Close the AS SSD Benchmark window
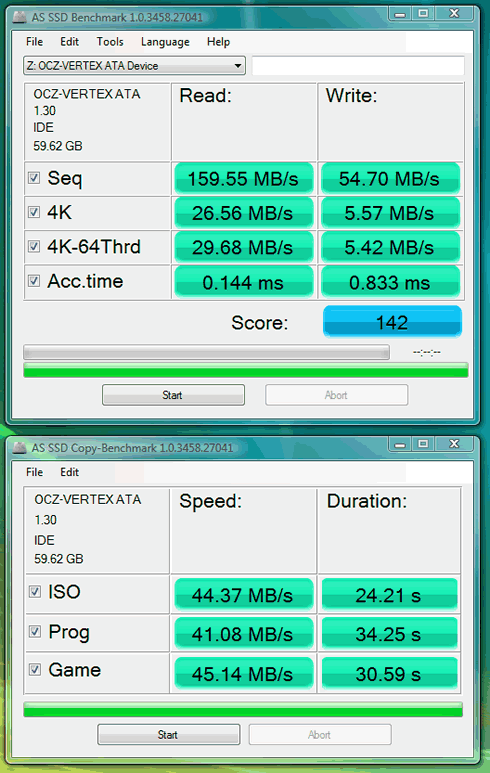 click(454, 14)
